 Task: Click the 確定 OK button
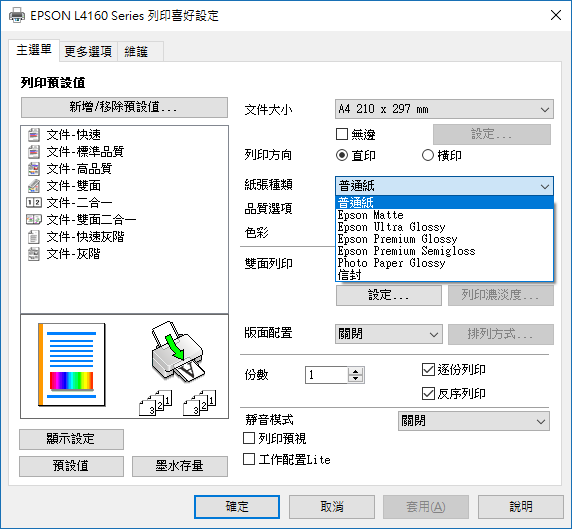pyautogui.click(x=237, y=507)
